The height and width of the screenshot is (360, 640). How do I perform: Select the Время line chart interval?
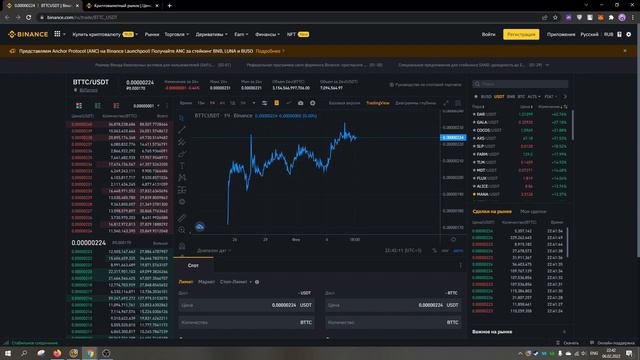tap(186, 103)
